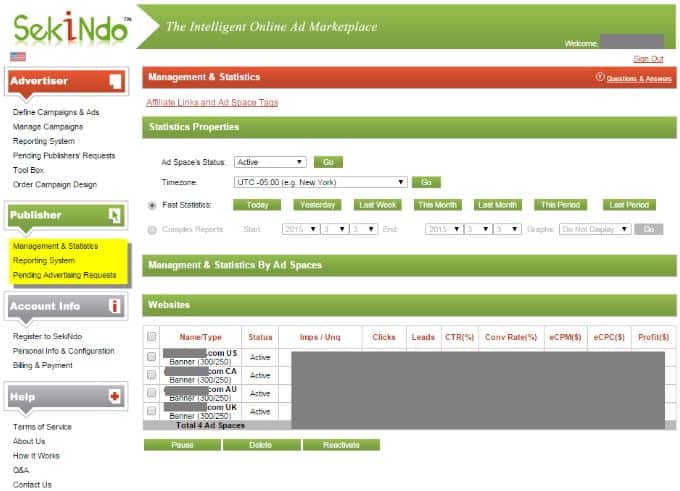Expand the Timezone dropdown
This screenshot has width=680, height=491.
pyautogui.click(x=320, y=183)
